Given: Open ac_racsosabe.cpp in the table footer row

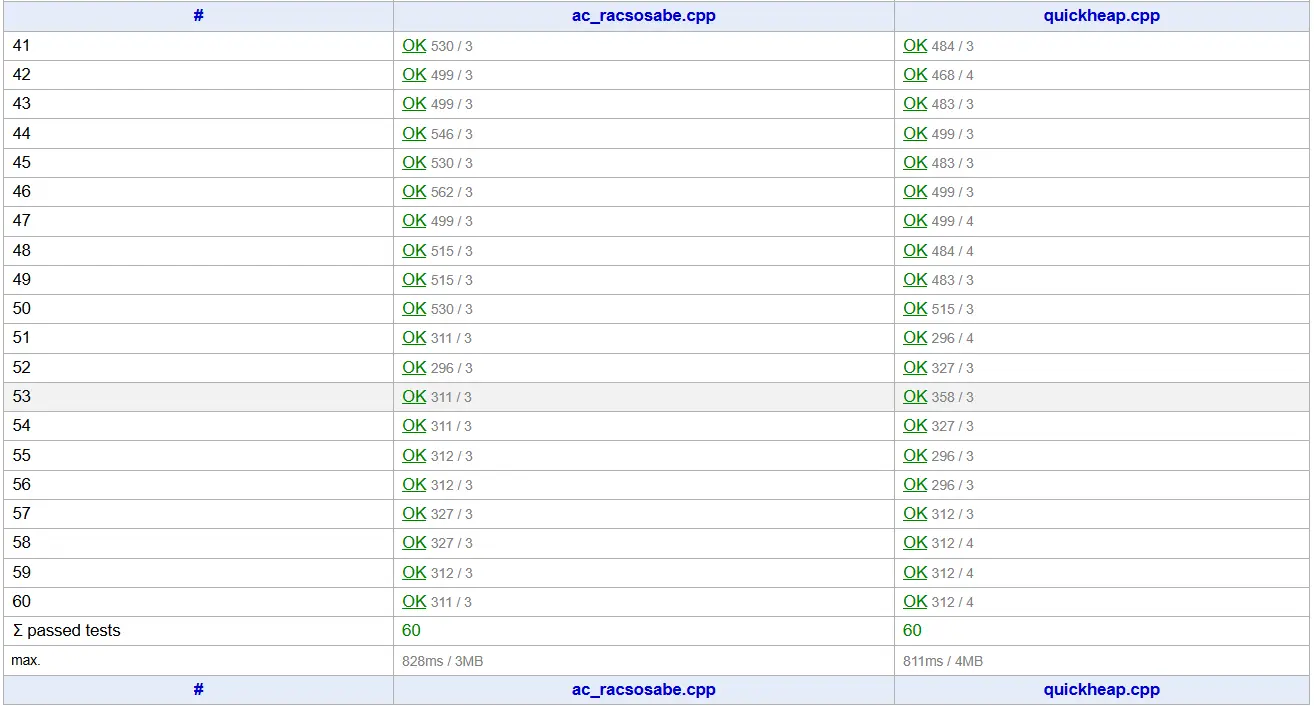Looking at the screenshot, I should coord(644,689).
